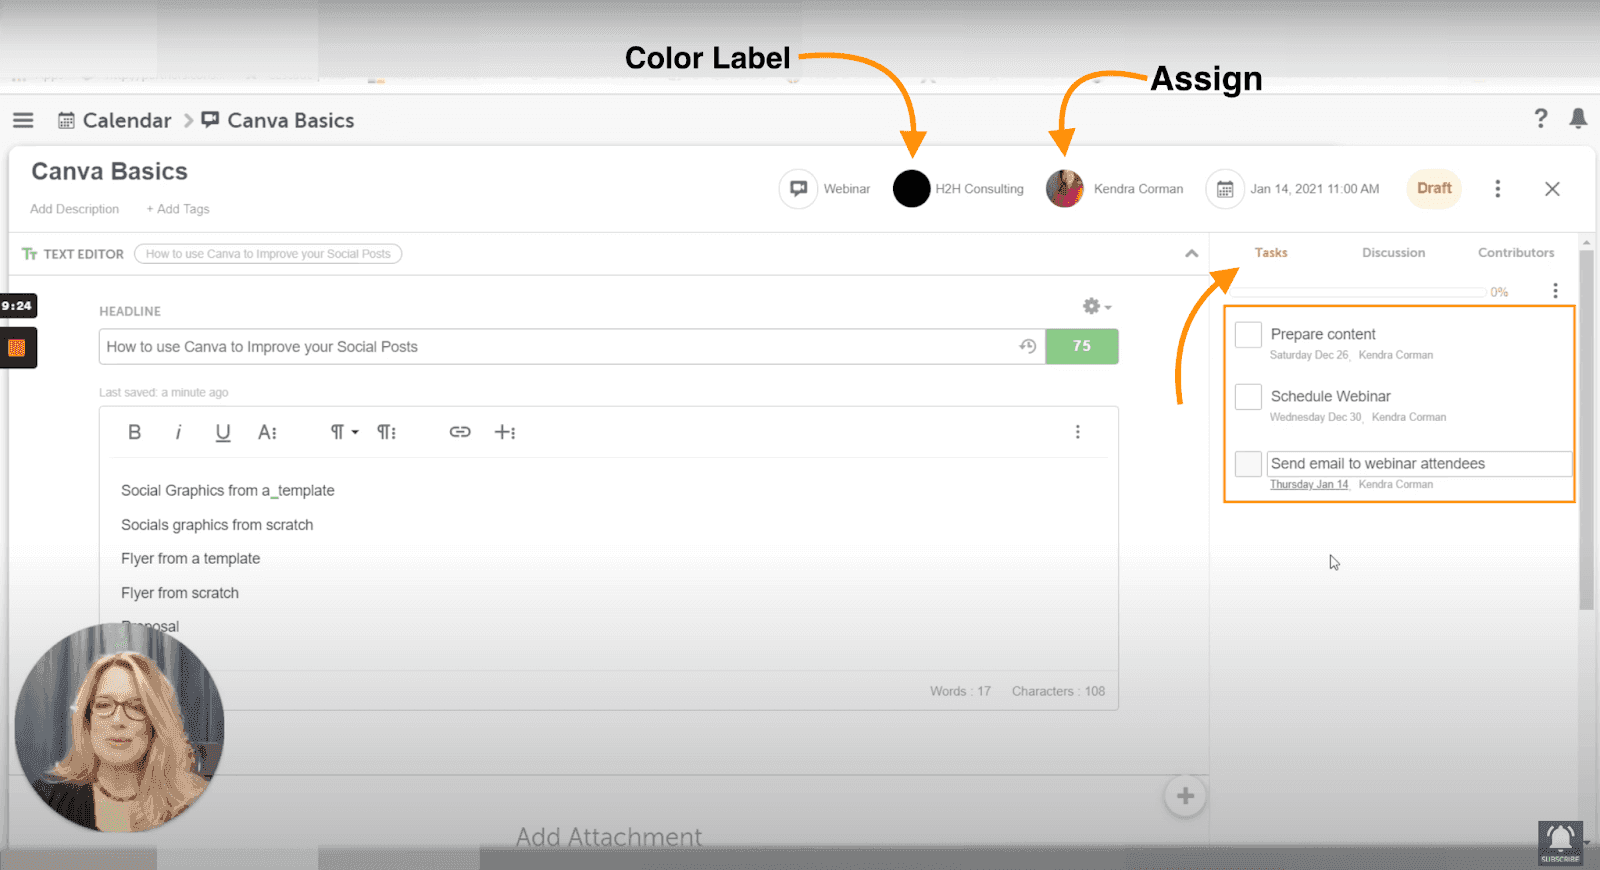Open the insert more plus tool
The width and height of the screenshot is (1600, 870).
tap(505, 432)
